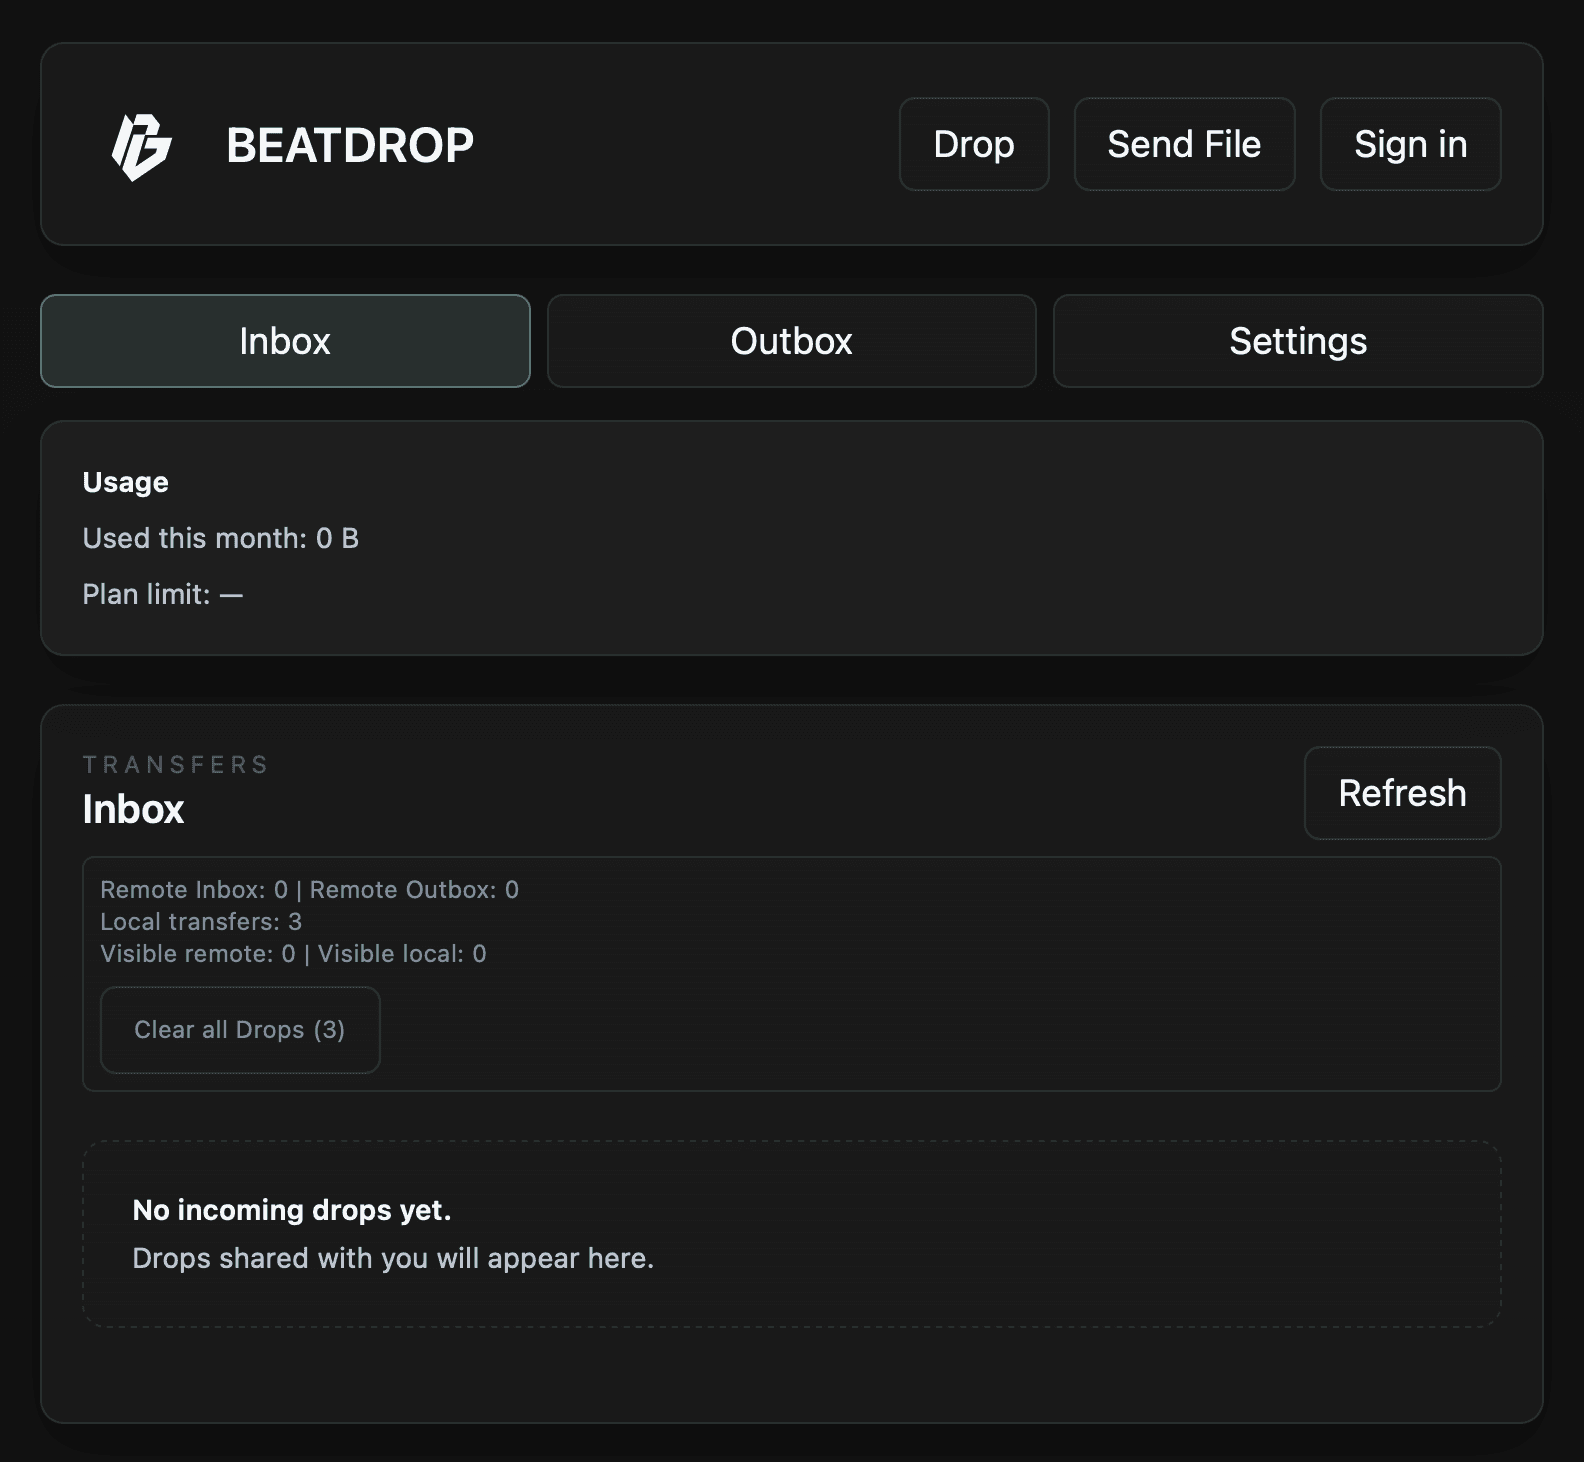Open the Settings tab
1584x1462 pixels.
pos(1298,341)
